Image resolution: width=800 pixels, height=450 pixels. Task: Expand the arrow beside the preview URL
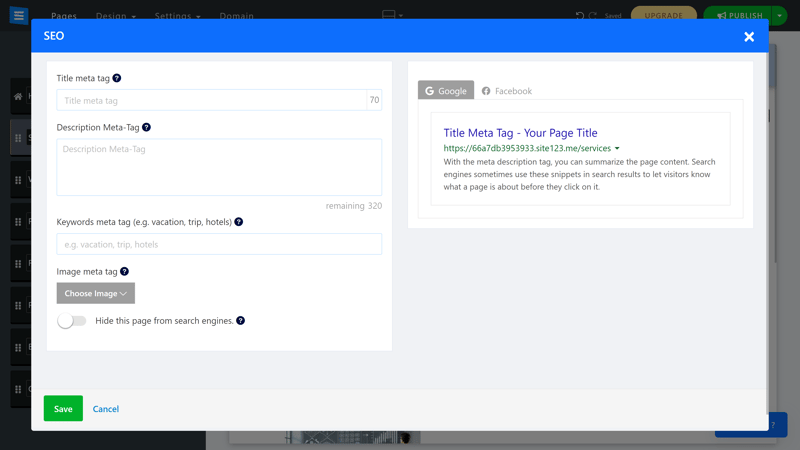click(617, 148)
